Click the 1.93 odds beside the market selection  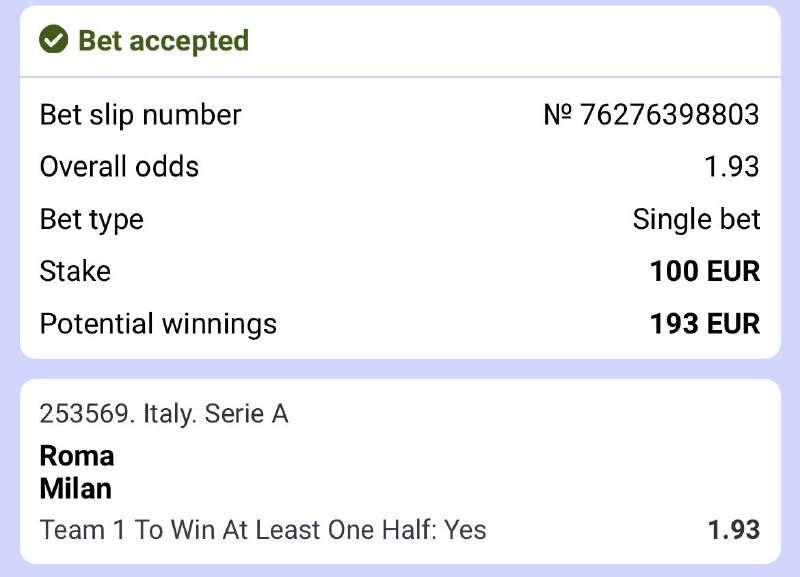click(x=733, y=530)
